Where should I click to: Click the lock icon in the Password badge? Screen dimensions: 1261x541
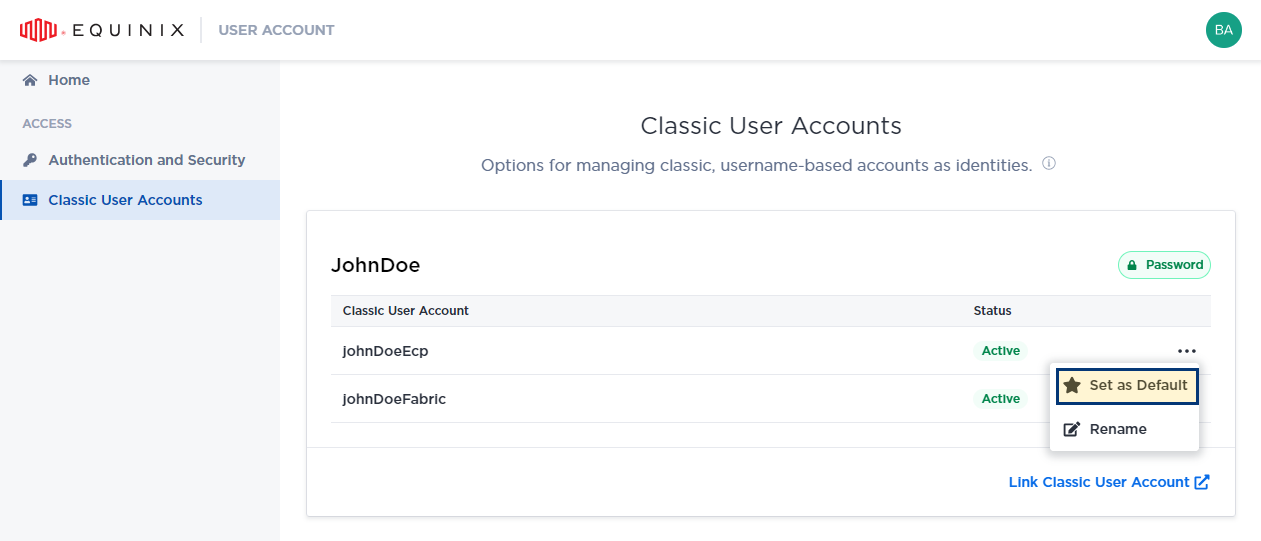pyautogui.click(x=1132, y=265)
